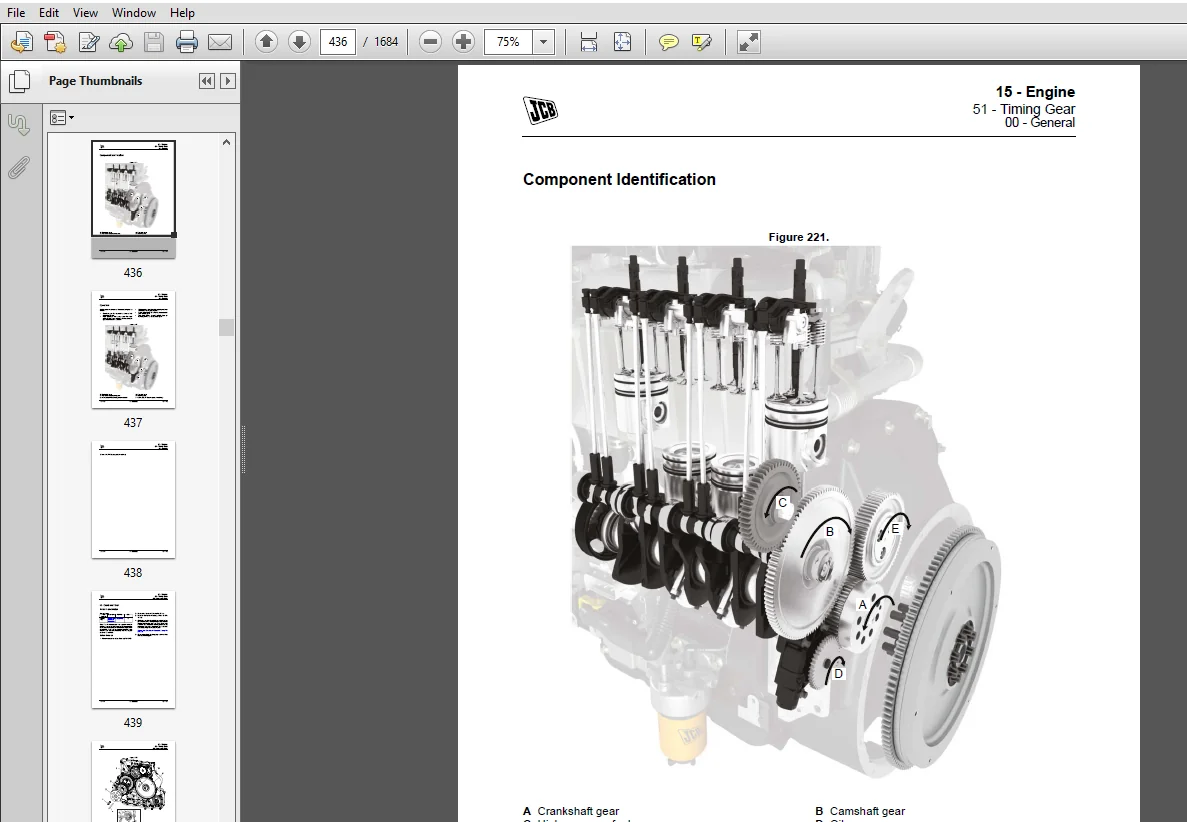Image resolution: width=1187 pixels, height=822 pixels.
Task: Click the '00 - General' header text
Action: point(1039,123)
